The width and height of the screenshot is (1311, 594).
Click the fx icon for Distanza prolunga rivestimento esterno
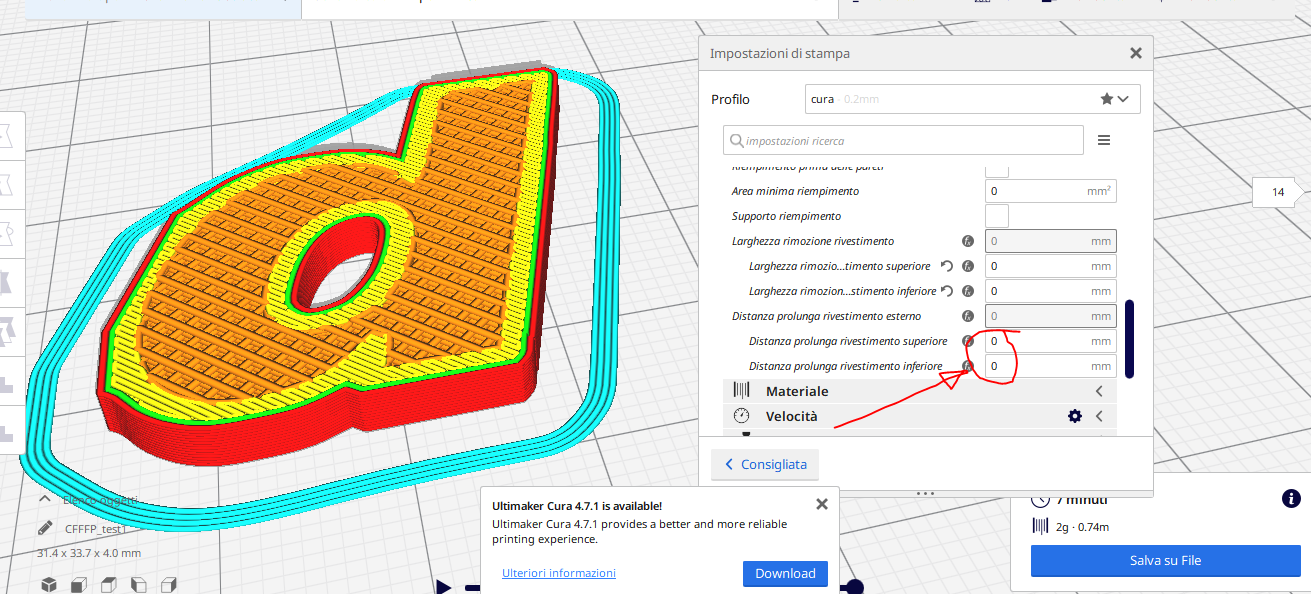(968, 316)
